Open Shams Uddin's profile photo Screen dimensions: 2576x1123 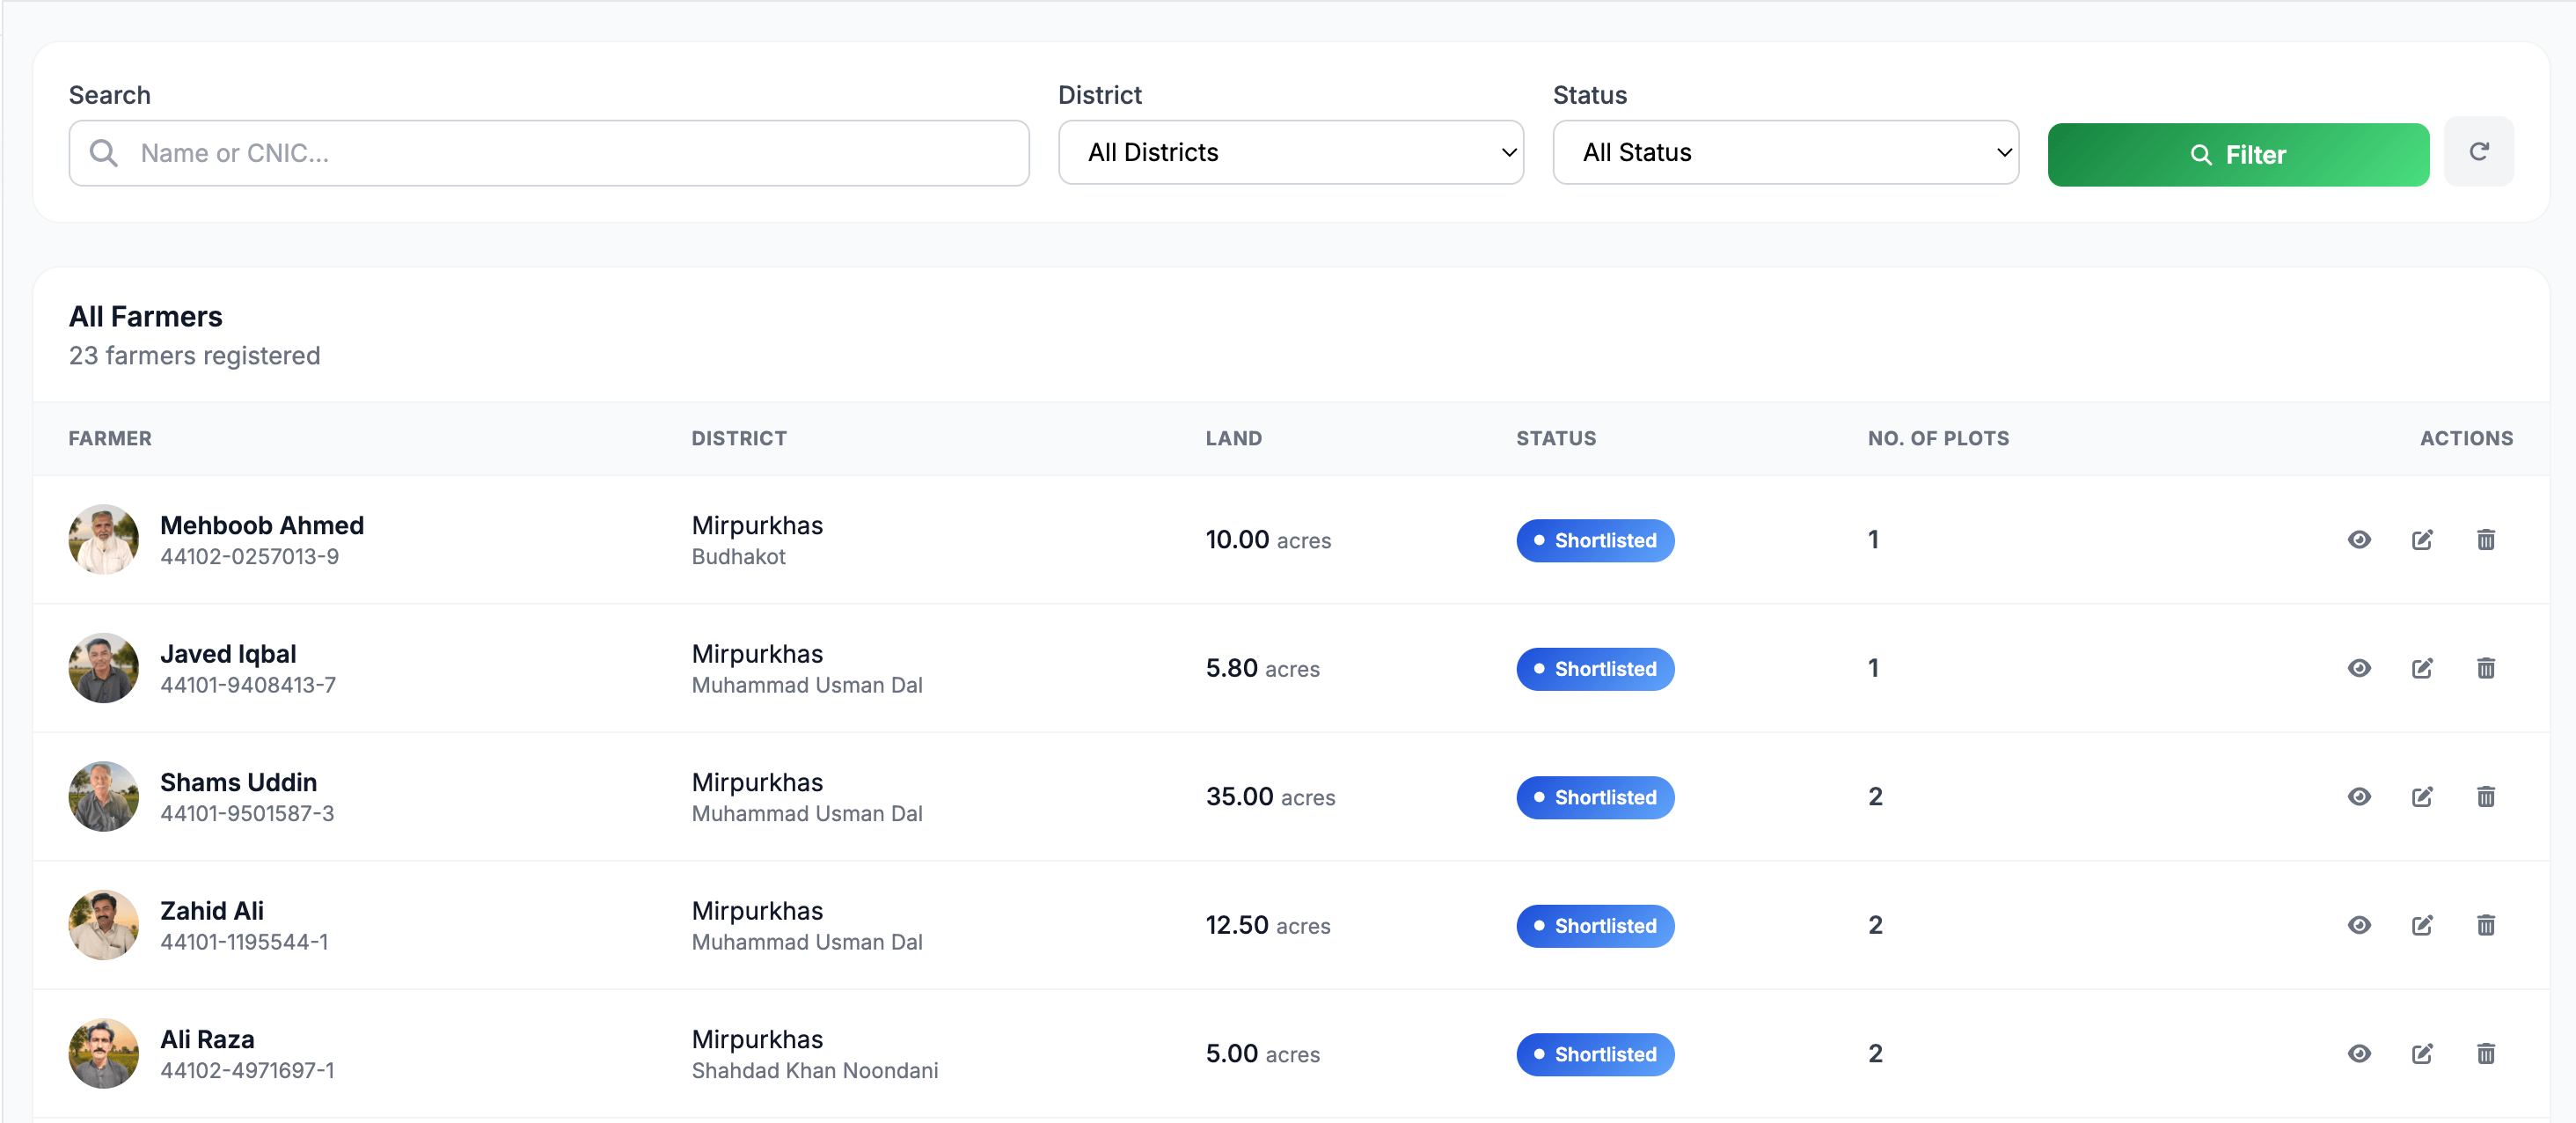tap(104, 797)
